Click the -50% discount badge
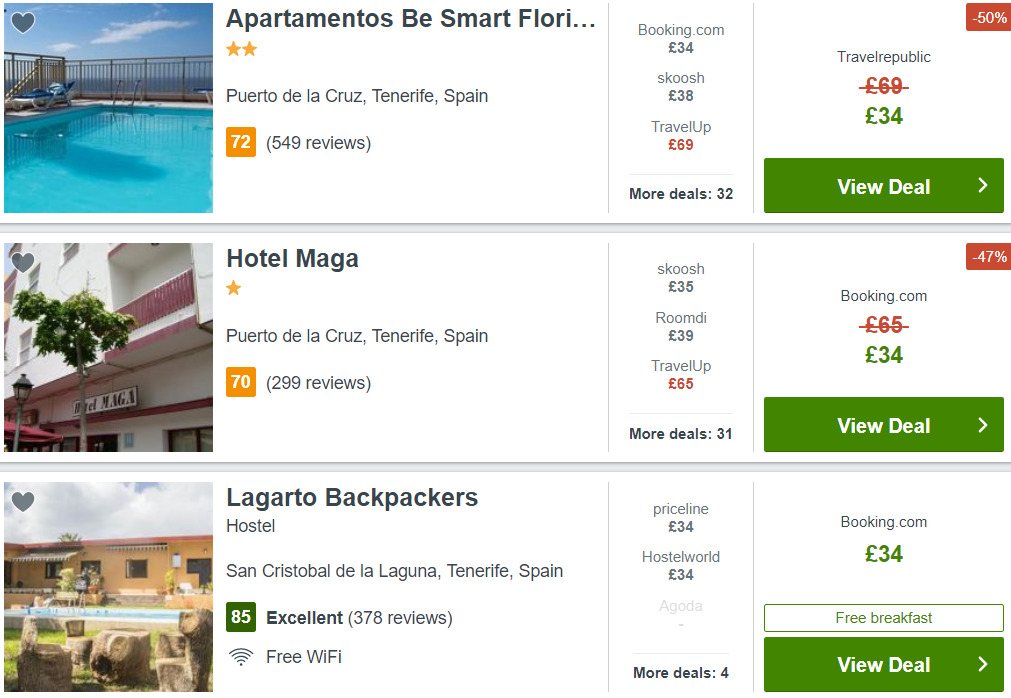Image resolution: width=1011 pixels, height=698 pixels. (988, 17)
